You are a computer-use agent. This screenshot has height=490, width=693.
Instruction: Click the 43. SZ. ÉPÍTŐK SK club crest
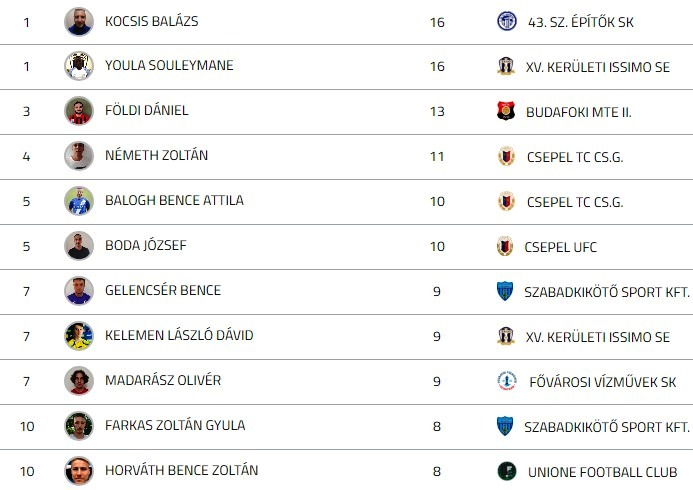tap(507, 21)
